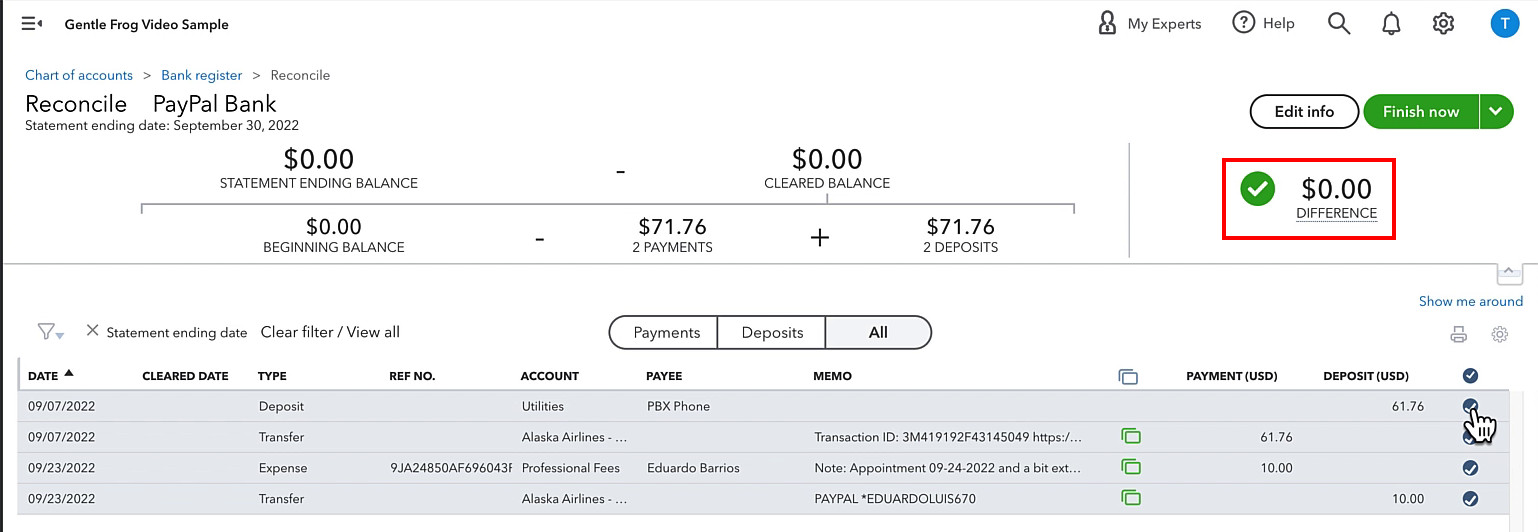Toggle select-all cleared checkmark in header
This screenshot has height=532, width=1538.
pos(1470,376)
